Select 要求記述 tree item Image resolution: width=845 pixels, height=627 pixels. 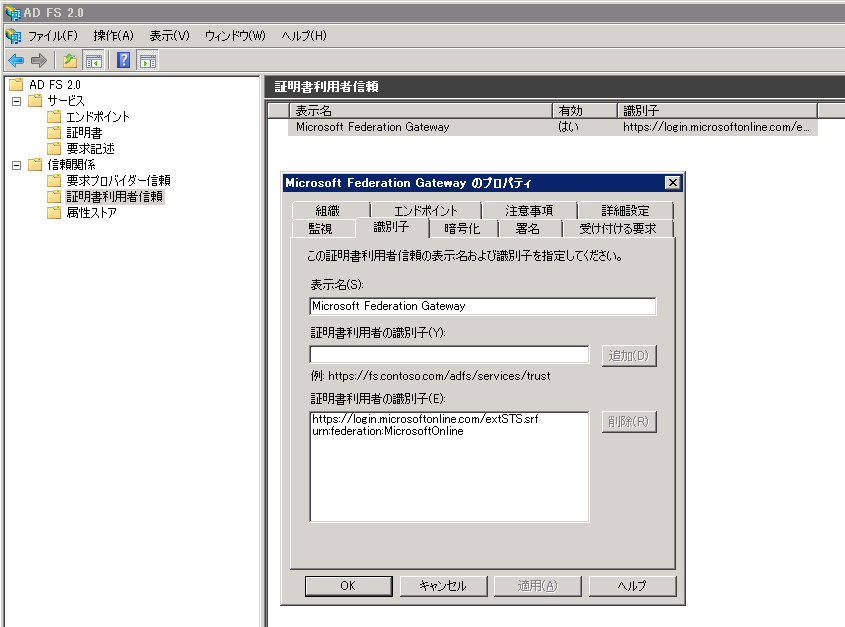[90, 149]
